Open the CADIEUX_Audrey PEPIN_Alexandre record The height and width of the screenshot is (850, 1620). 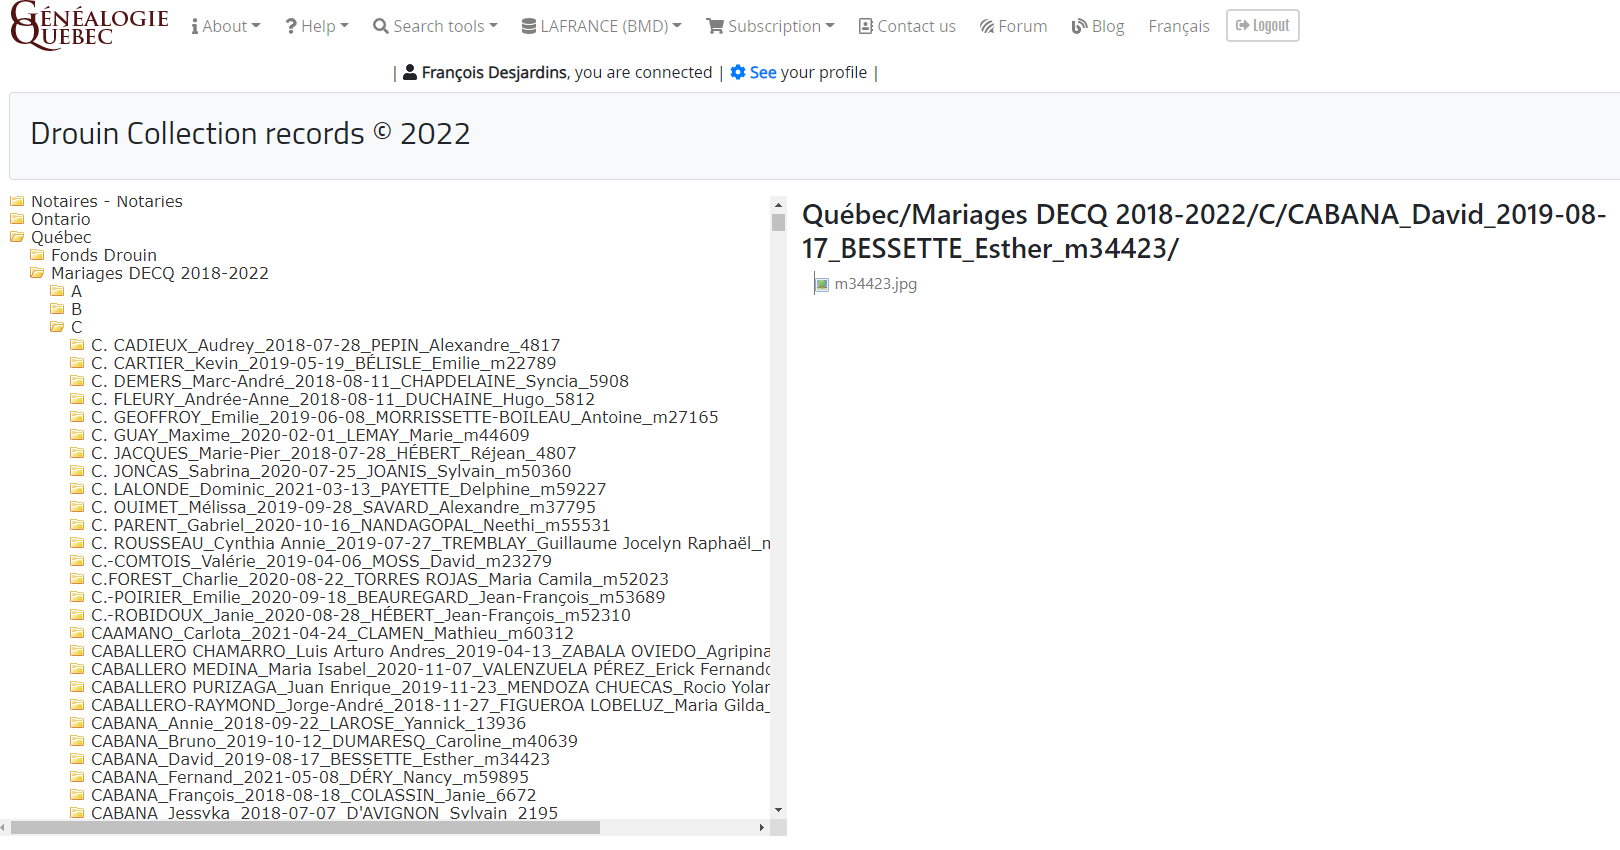[326, 345]
